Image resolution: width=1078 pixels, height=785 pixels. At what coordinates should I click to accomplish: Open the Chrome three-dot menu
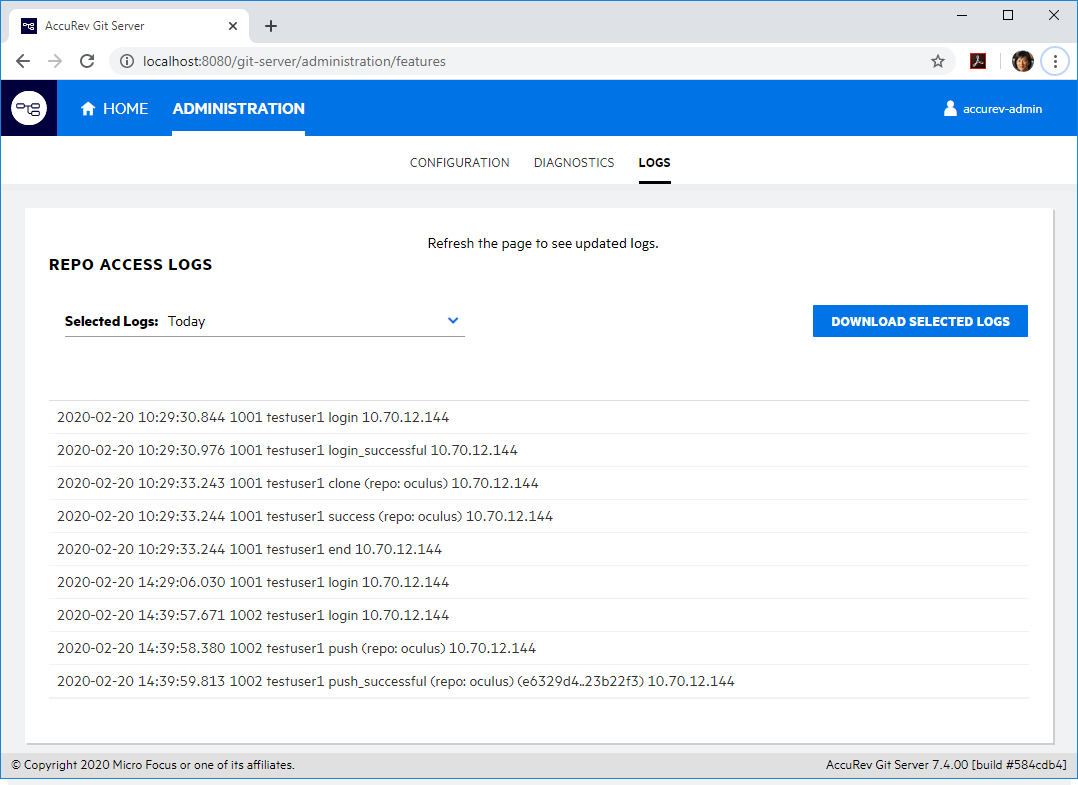[1054, 61]
